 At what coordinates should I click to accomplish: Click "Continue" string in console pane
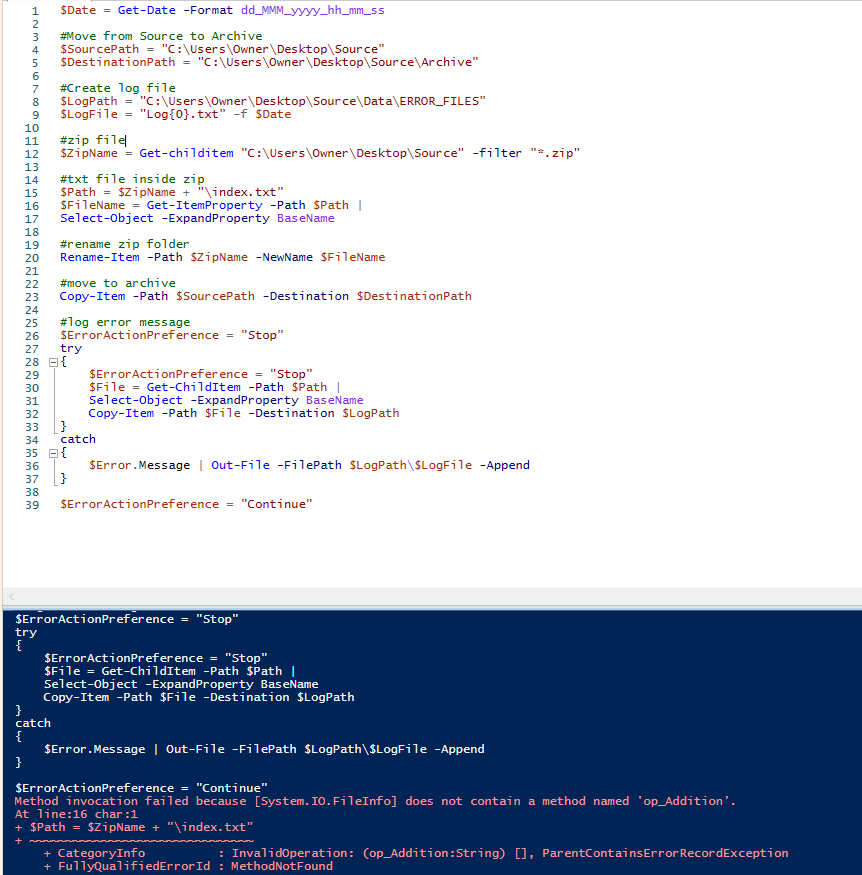tap(232, 788)
